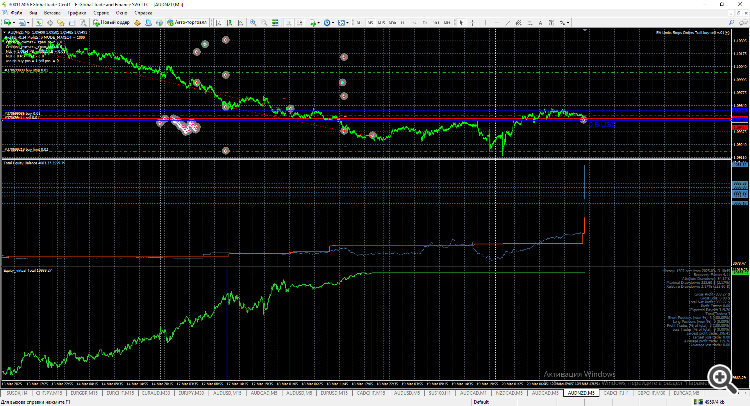Open the Сервис menu

click(x=101, y=13)
